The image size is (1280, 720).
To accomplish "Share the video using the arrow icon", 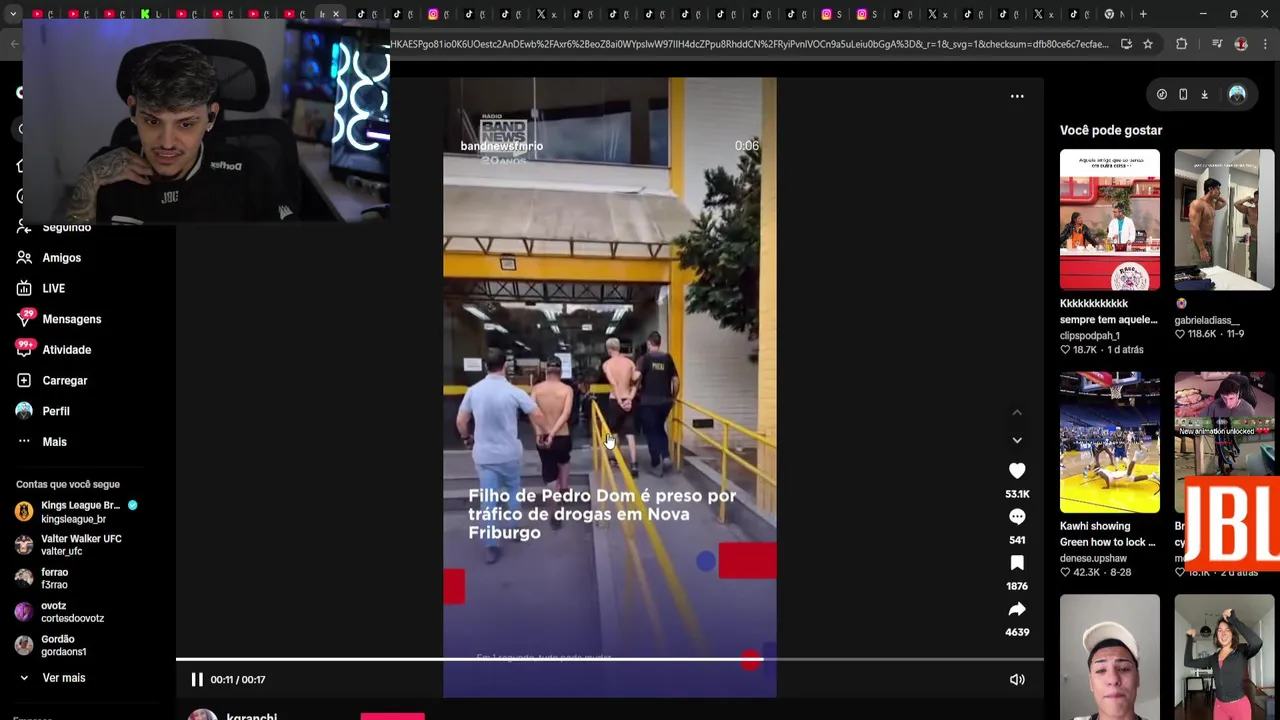I will click(x=1017, y=609).
